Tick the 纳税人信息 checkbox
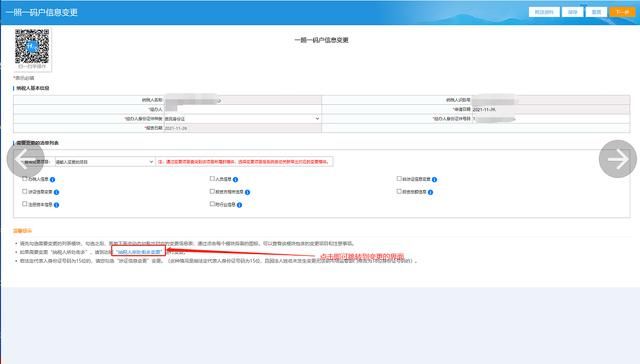The width and height of the screenshot is (640, 364). 24,179
